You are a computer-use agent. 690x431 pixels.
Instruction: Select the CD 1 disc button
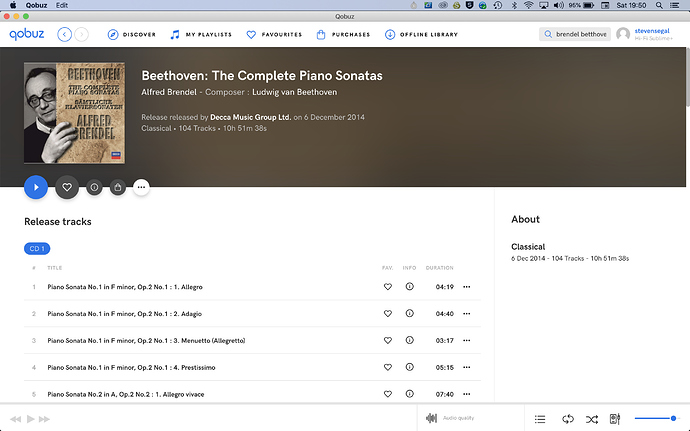click(x=37, y=249)
